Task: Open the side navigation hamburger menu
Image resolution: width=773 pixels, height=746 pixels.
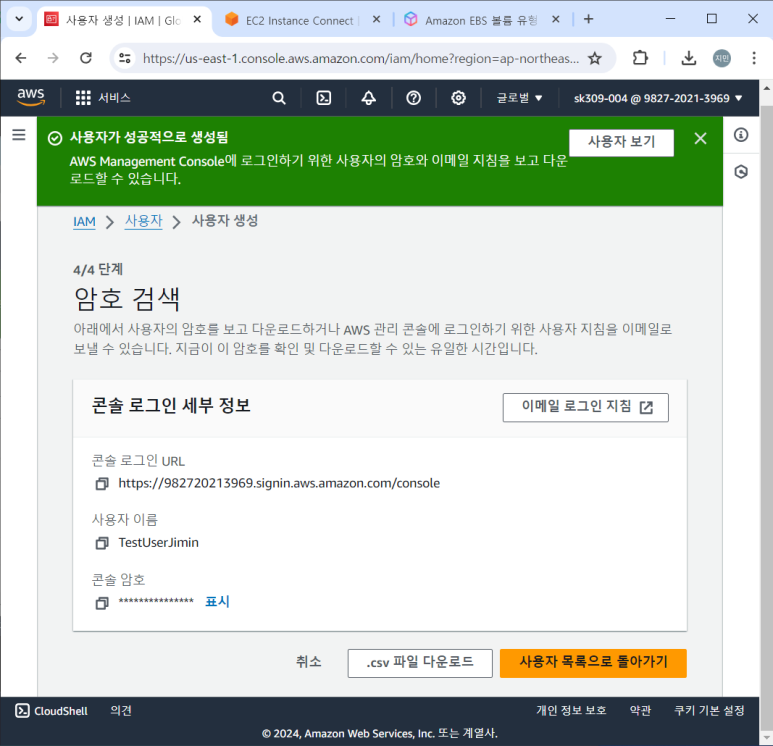Action: [19, 135]
